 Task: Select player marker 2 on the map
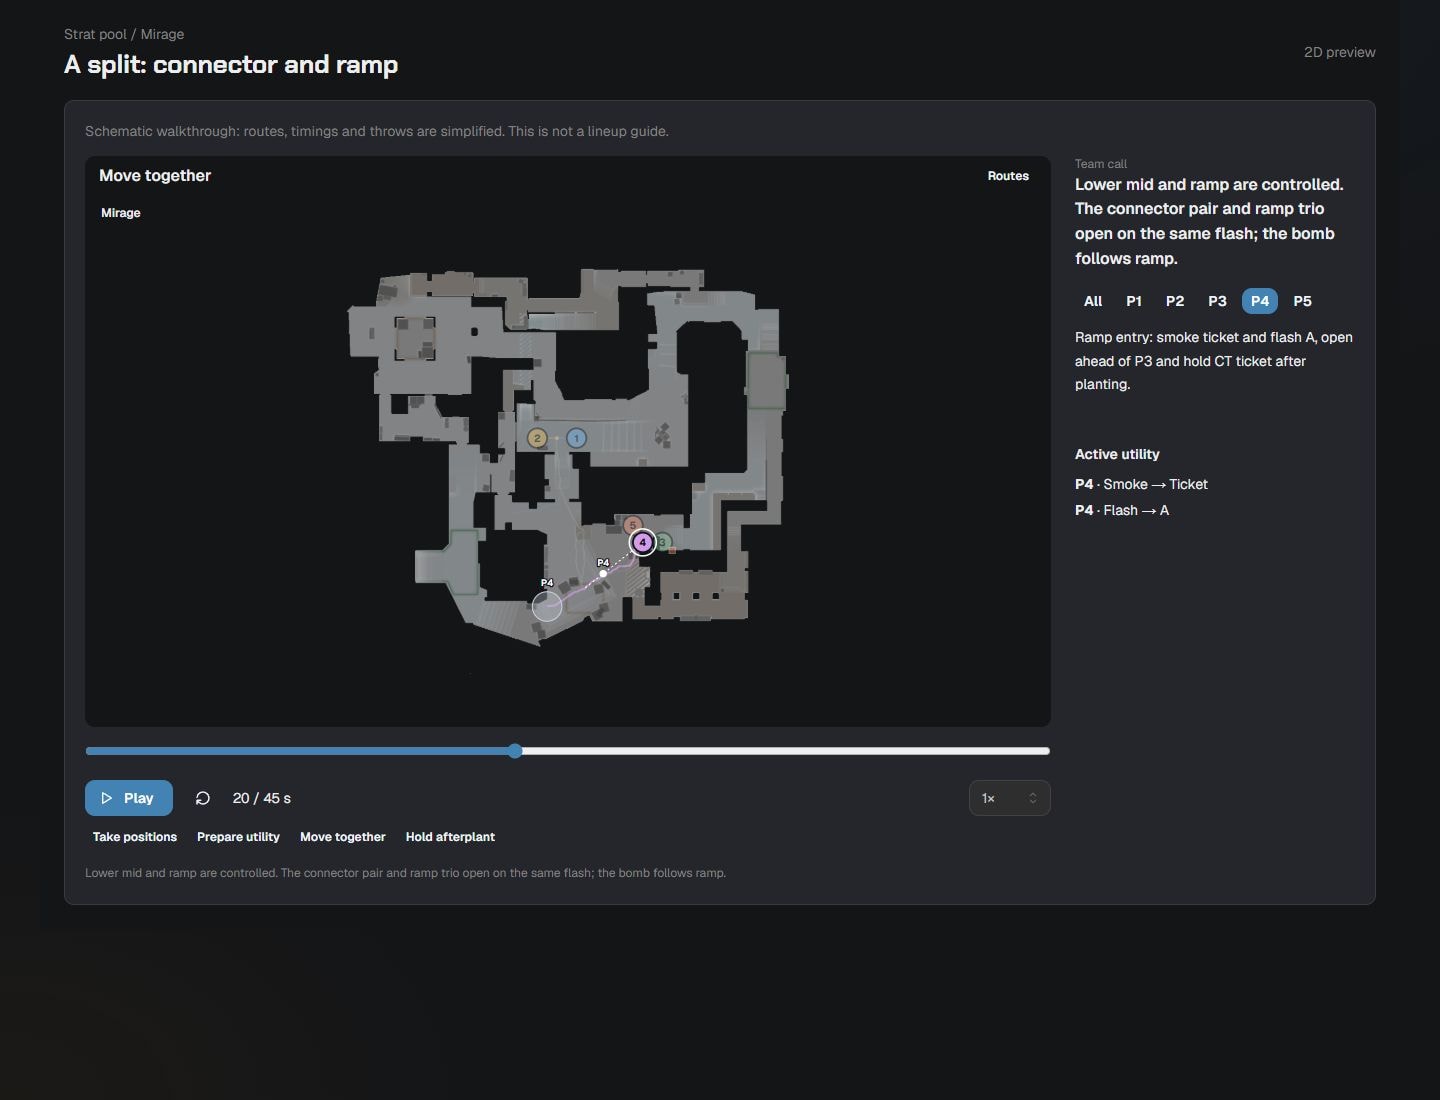[x=537, y=438]
